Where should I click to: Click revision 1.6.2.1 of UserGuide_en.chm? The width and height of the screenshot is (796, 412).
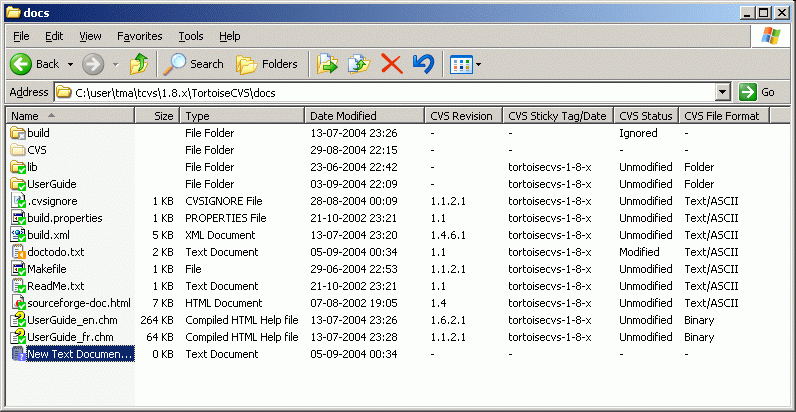point(448,320)
